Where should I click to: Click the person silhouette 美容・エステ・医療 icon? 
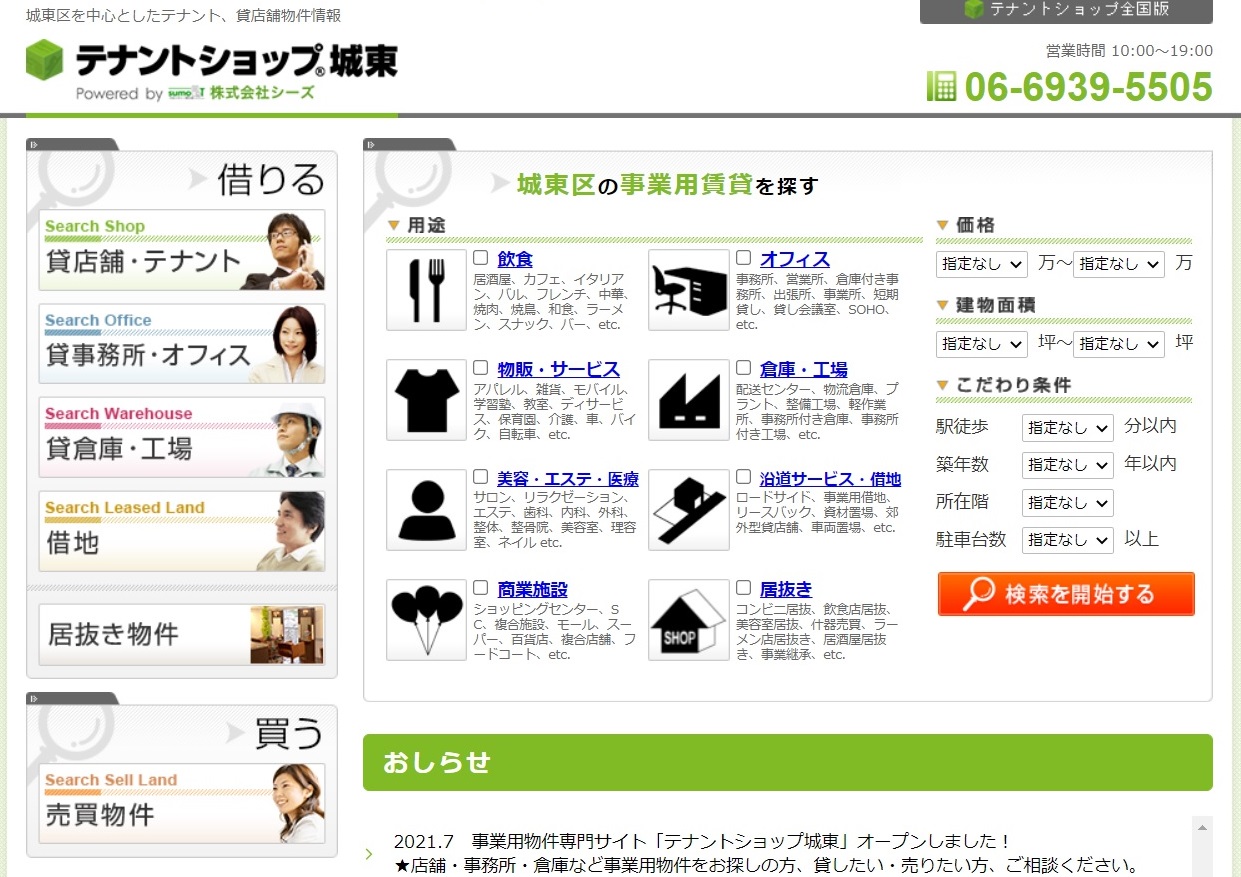[426, 510]
